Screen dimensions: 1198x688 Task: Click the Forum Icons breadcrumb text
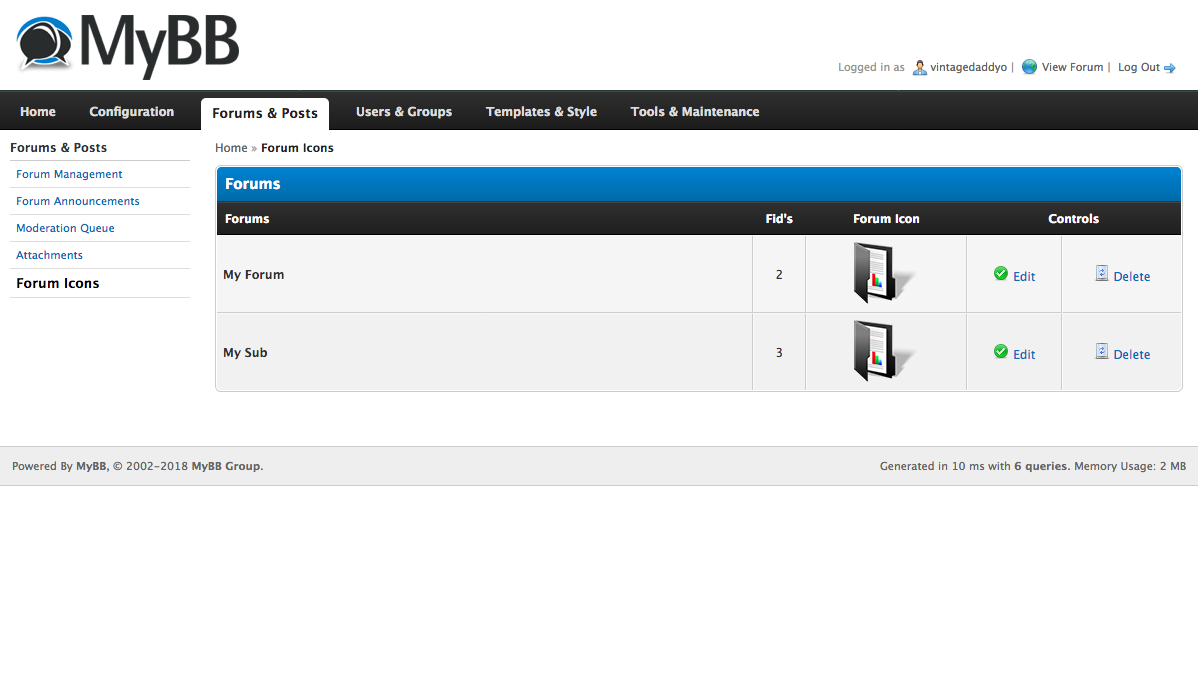click(x=297, y=148)
